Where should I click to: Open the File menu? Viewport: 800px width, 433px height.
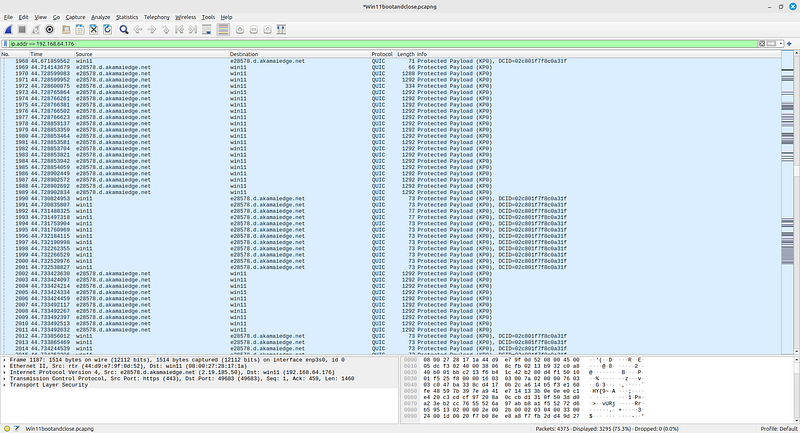tap(8, 17)
